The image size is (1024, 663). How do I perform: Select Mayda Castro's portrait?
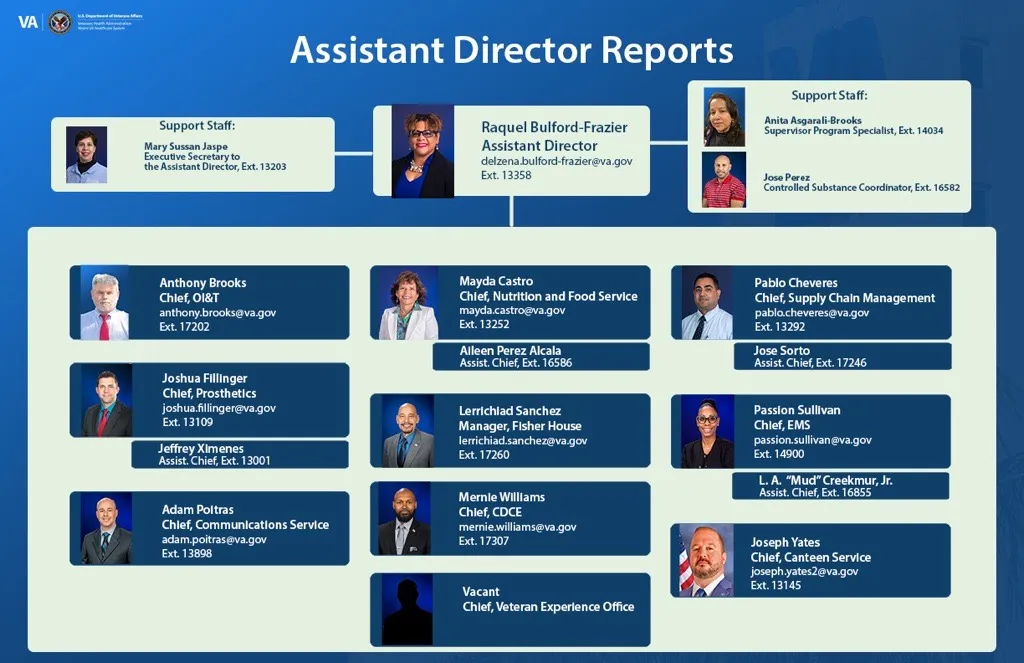coord(408,302)
